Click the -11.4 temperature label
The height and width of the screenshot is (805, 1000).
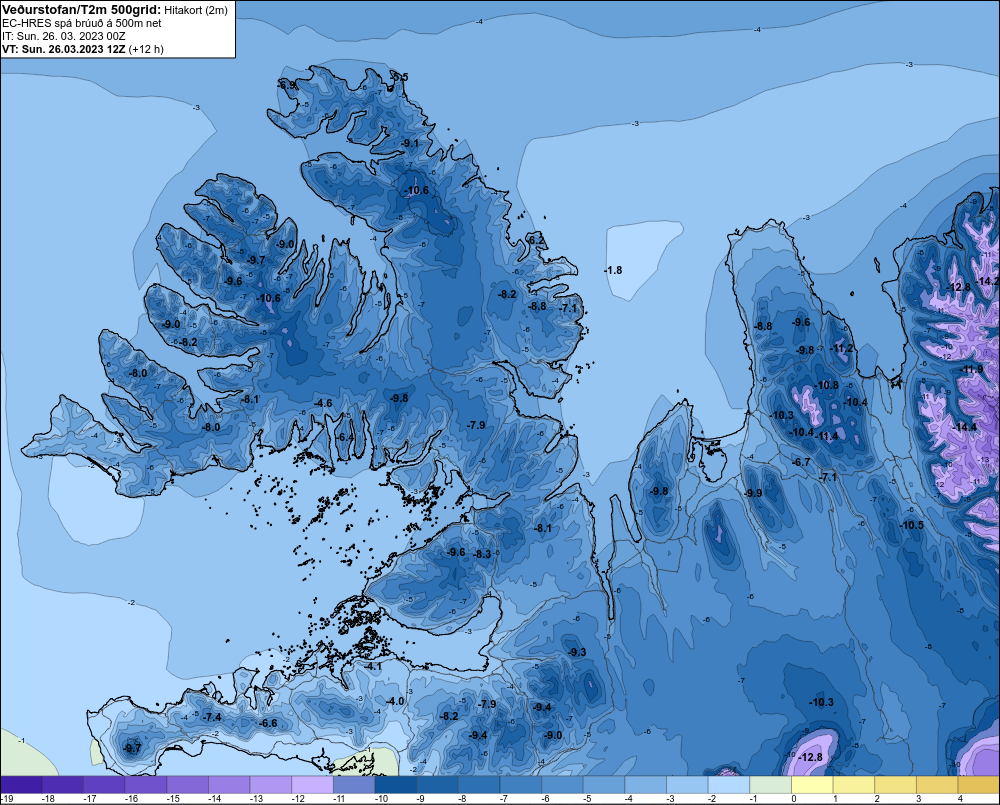(x=827, y=436)
